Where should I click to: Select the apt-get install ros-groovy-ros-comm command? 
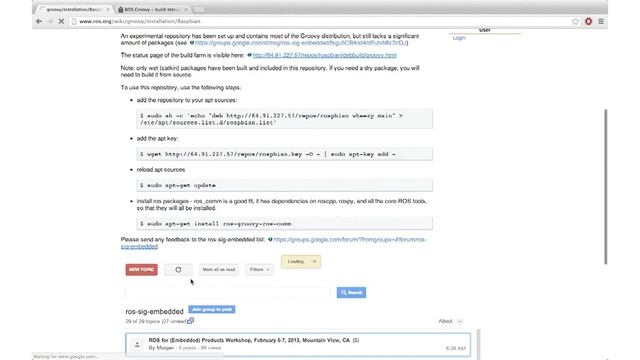(216, 224)
